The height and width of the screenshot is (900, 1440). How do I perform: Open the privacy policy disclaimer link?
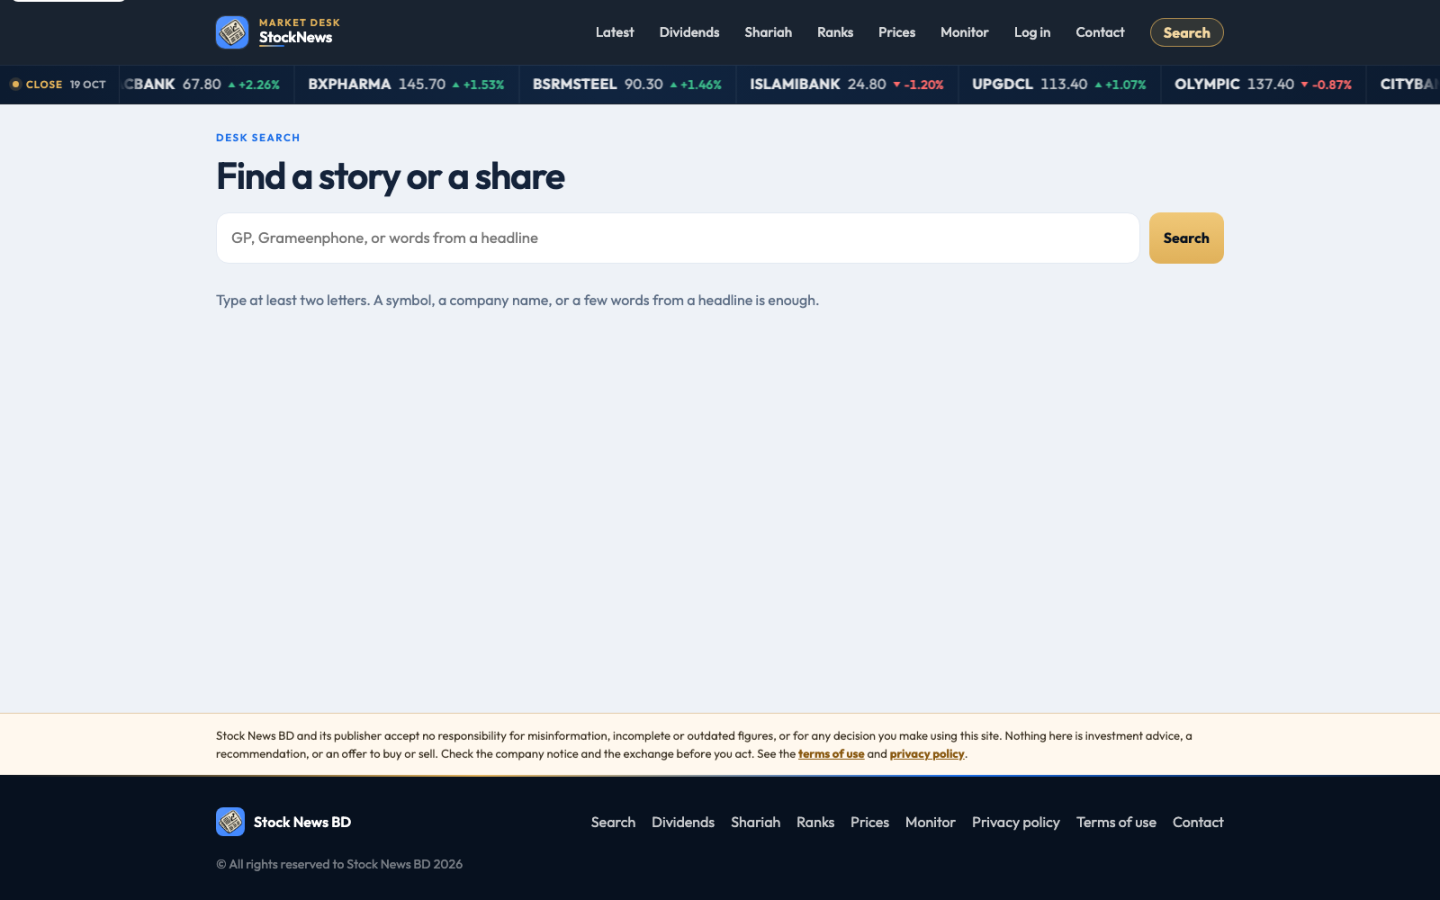point(927,754)
